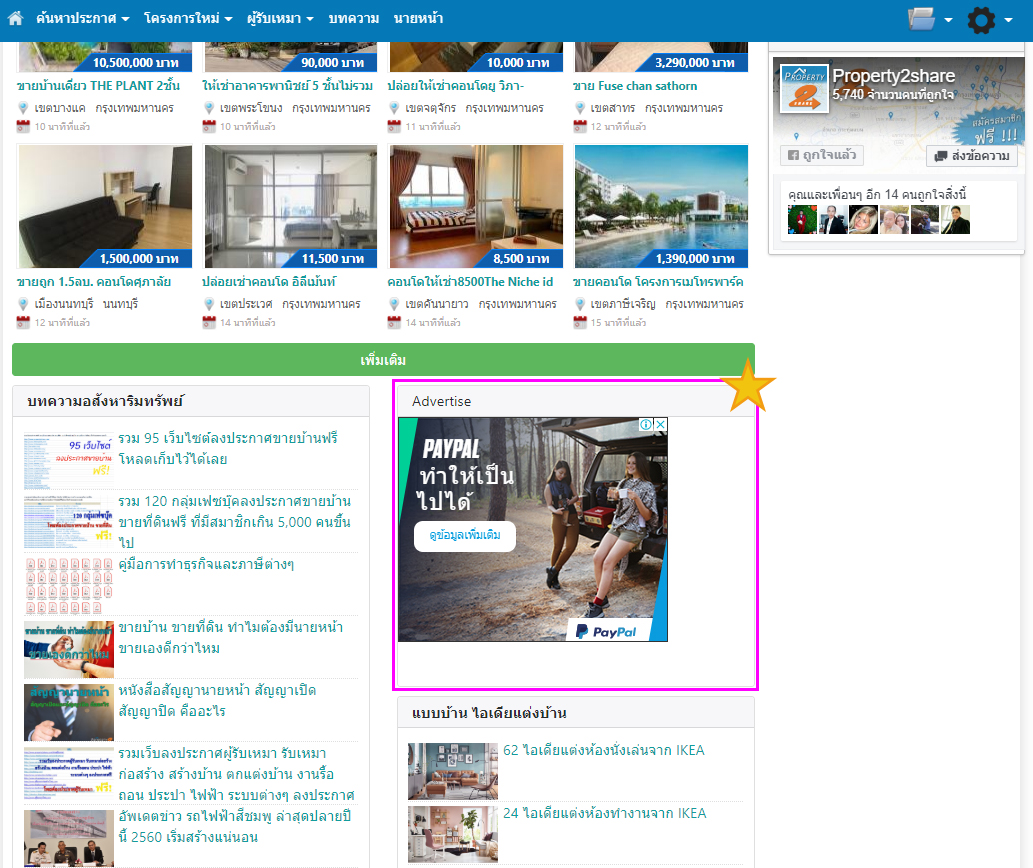1033x868 pixels.
Task: Click the yellow star icon
Action: 747,388
